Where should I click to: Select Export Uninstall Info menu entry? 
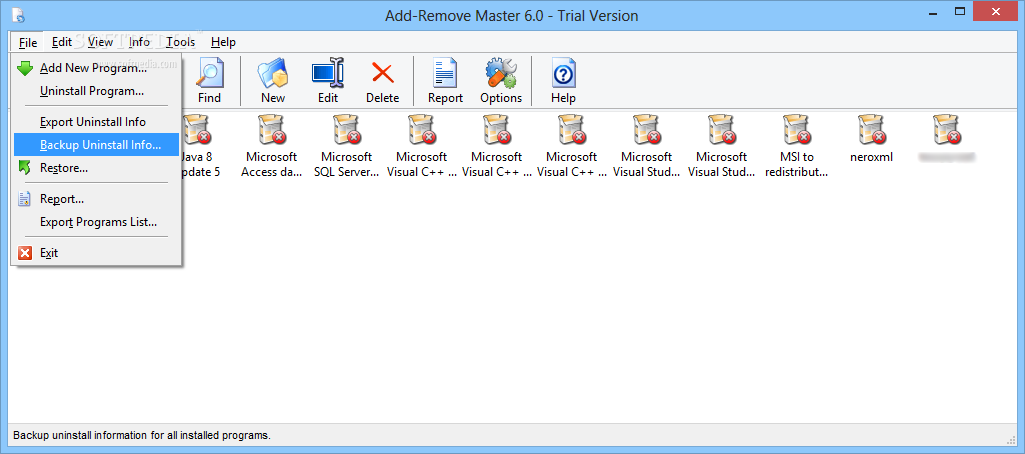point(95,122)
